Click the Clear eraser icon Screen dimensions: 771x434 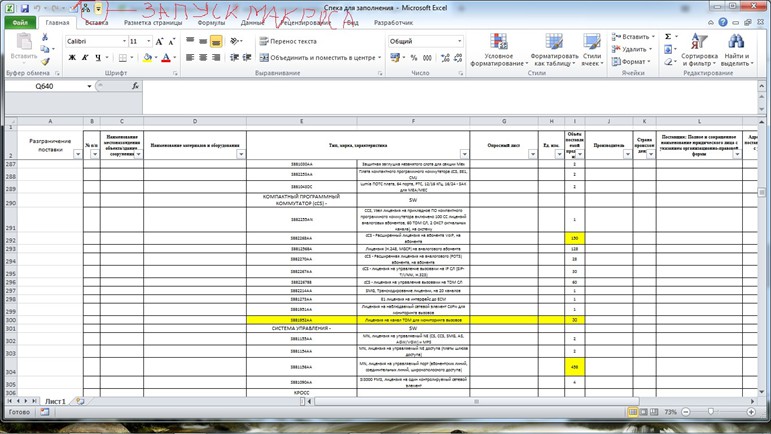(x=668, y=61)
